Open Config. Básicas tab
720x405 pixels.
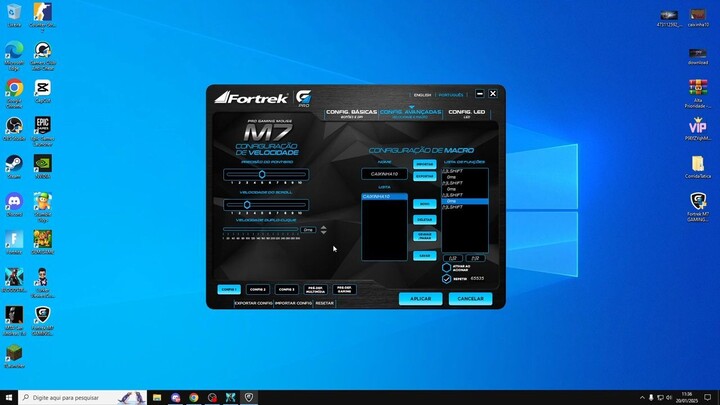pos(351,114)
